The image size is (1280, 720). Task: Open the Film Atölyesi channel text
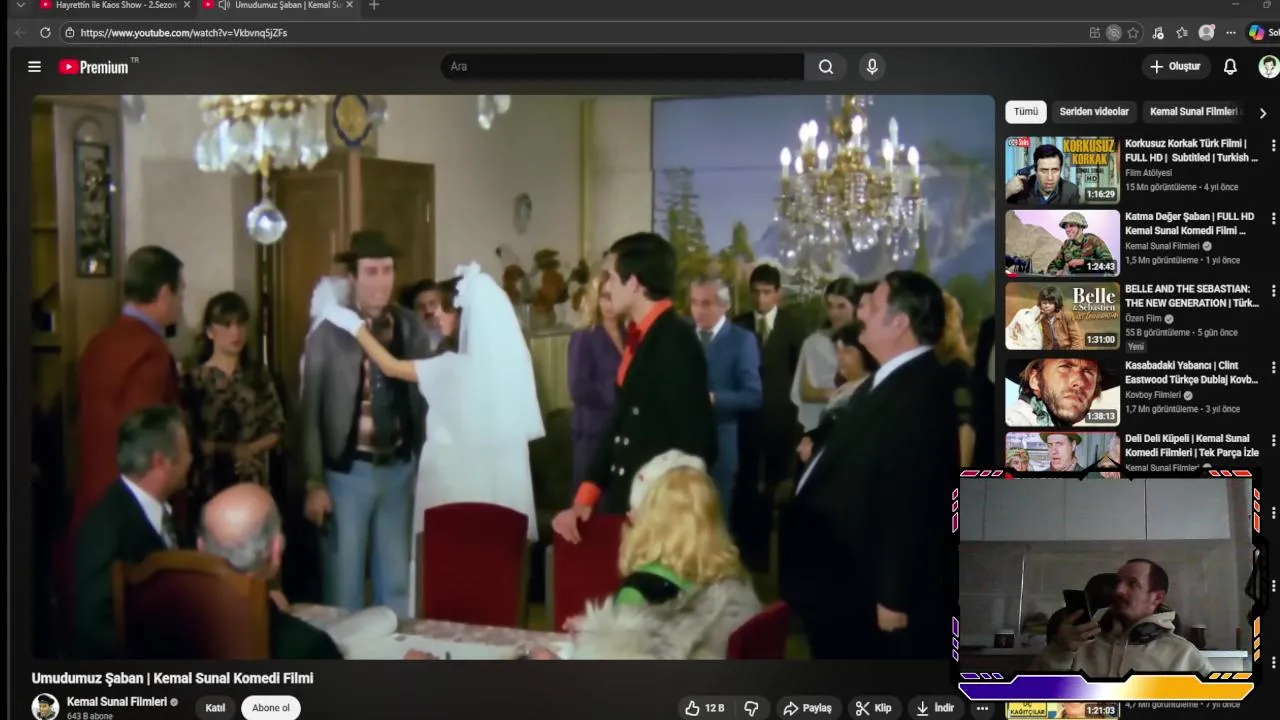1148,173
